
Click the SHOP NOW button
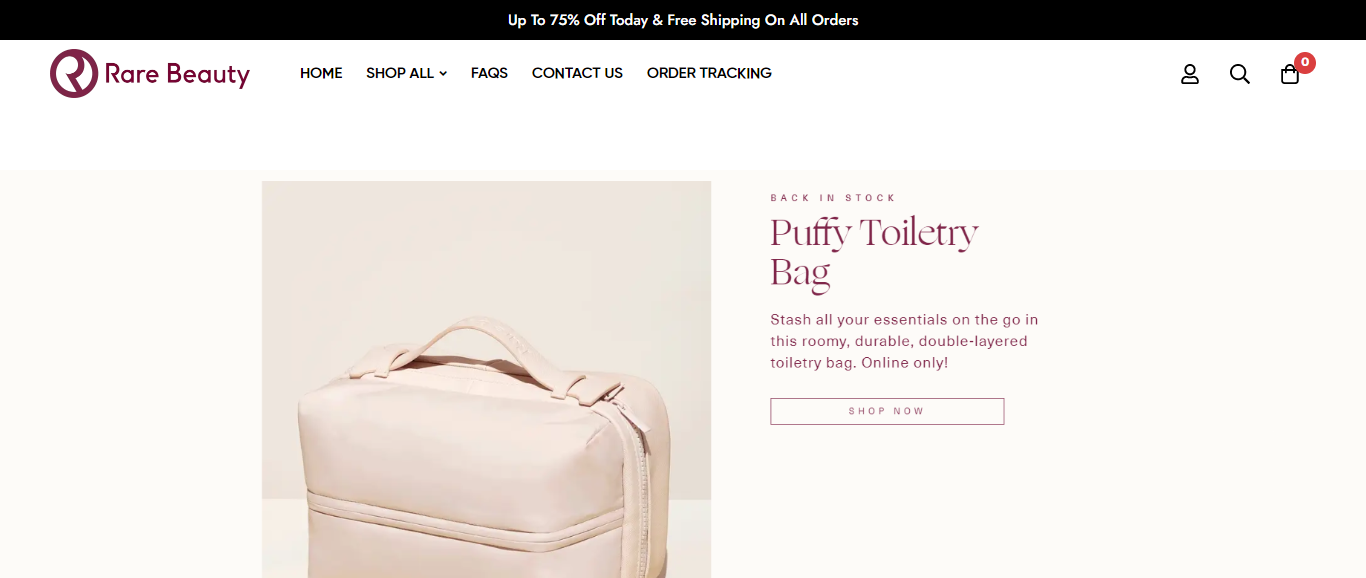pos(887,411)
